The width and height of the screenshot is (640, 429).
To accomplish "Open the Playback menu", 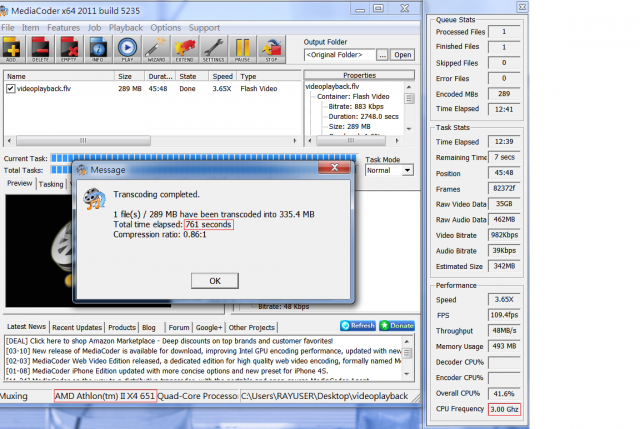I will pos(126,28).
